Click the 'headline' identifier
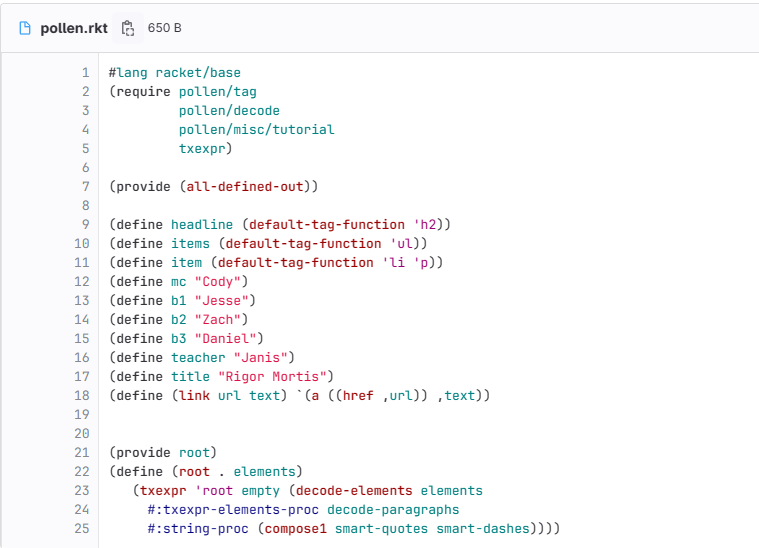 202,224
